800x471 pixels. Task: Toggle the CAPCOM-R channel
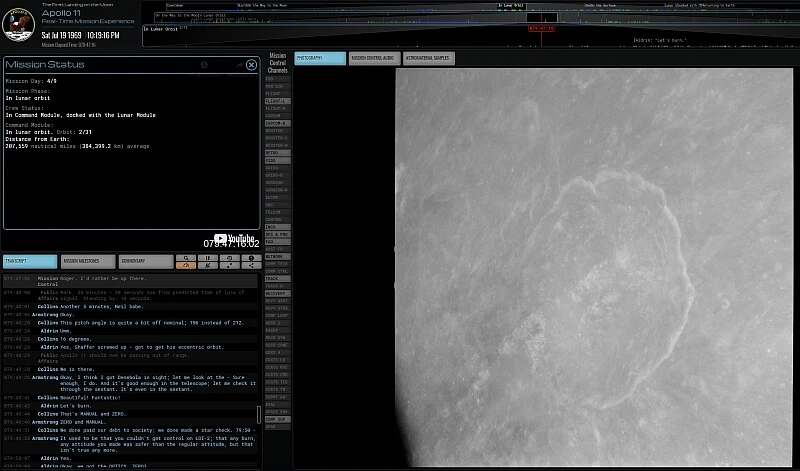tap(277, 123)
